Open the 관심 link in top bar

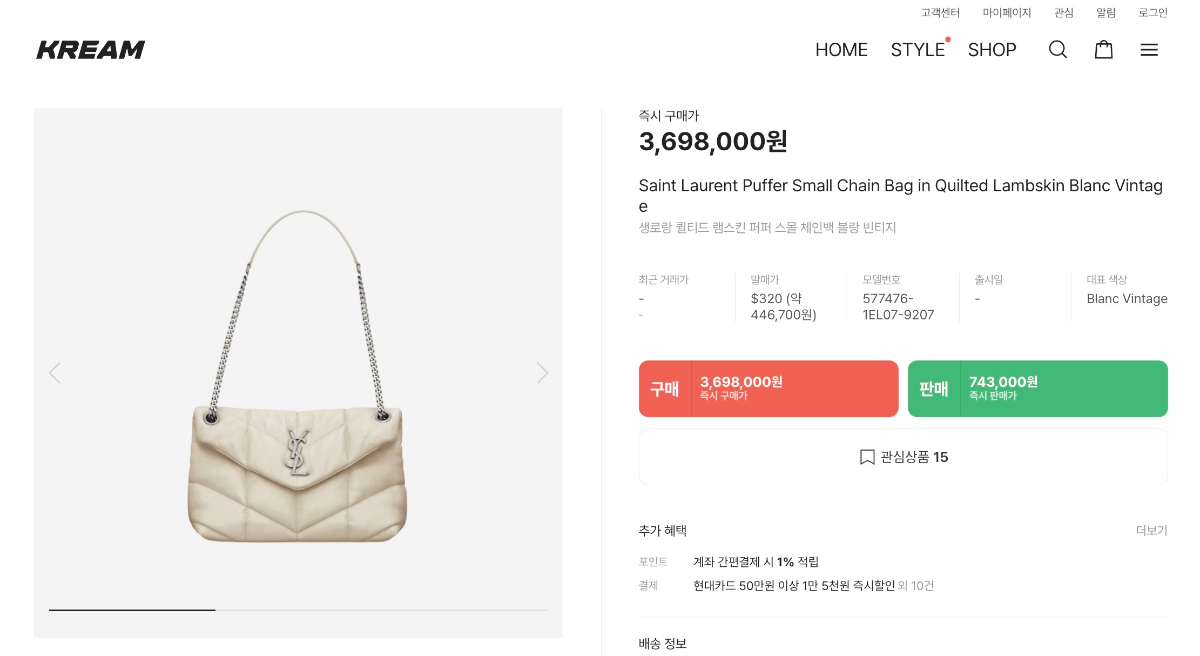coord(1063,13)
